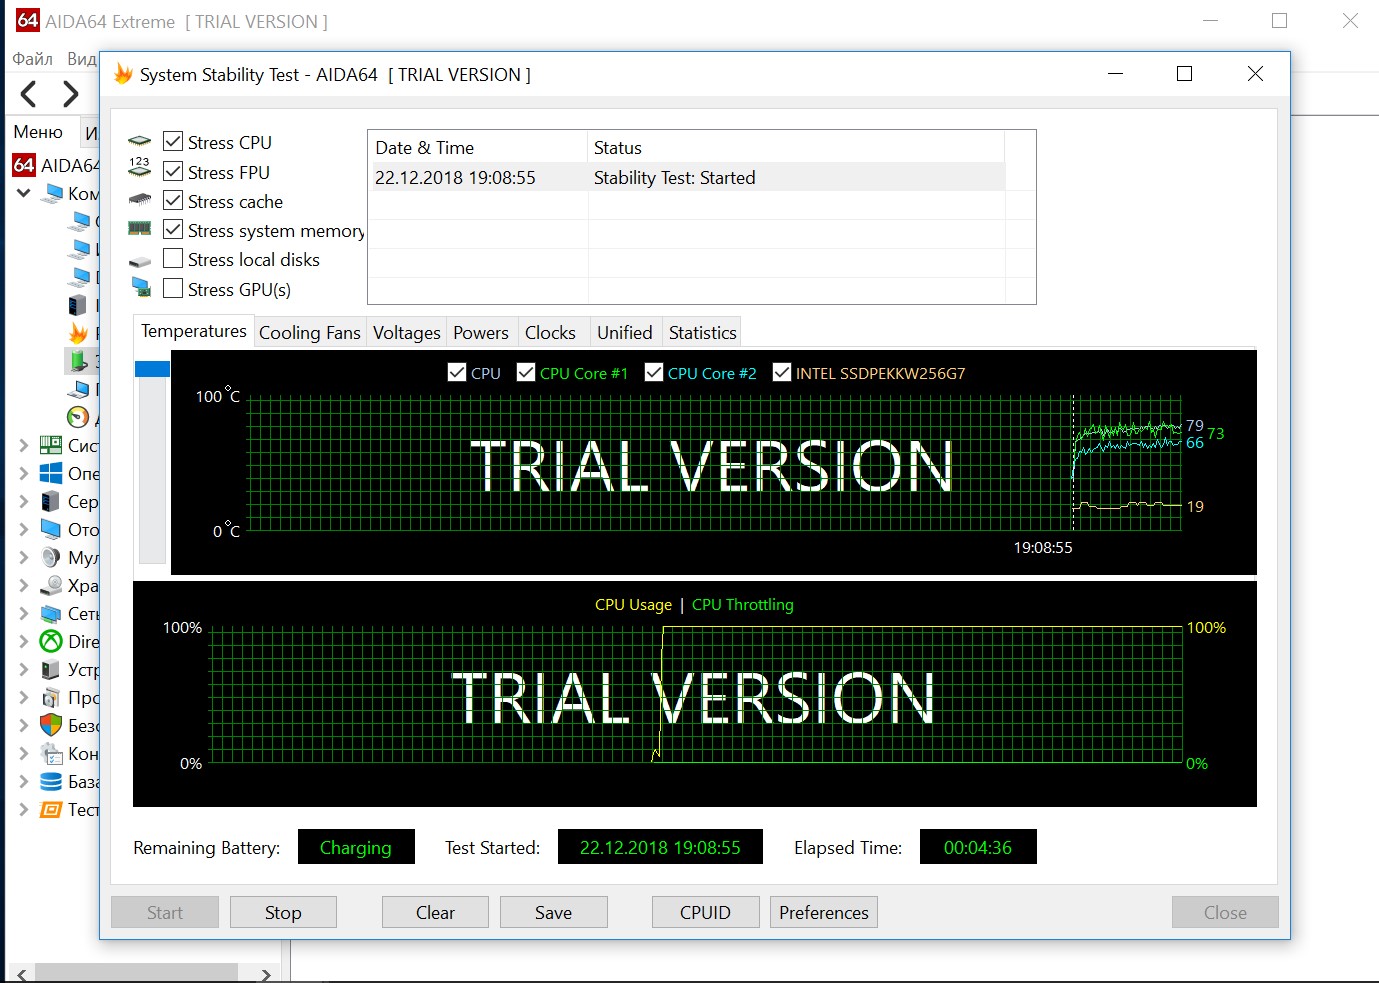Click the server icon next to Сер

(51, 501)
